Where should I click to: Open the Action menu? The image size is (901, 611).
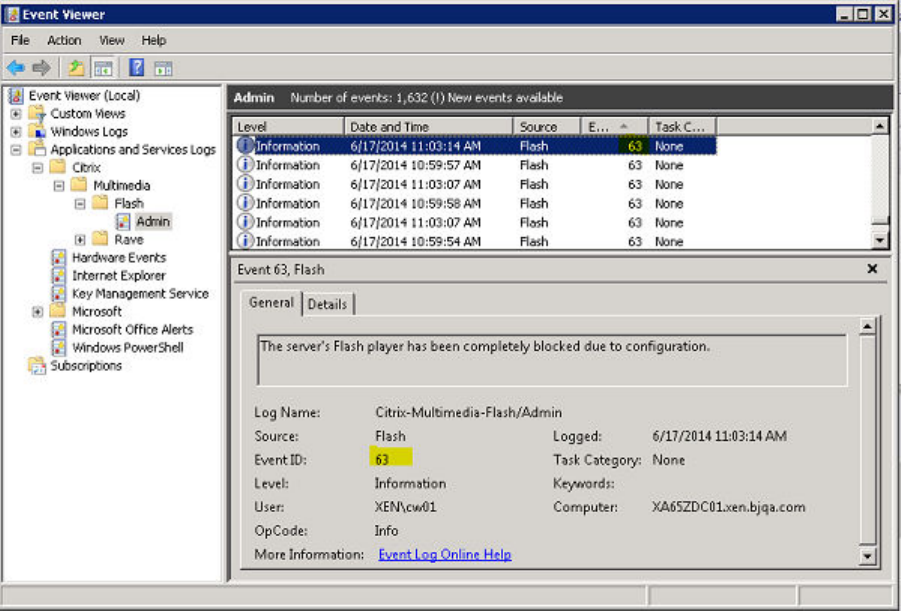64,40
